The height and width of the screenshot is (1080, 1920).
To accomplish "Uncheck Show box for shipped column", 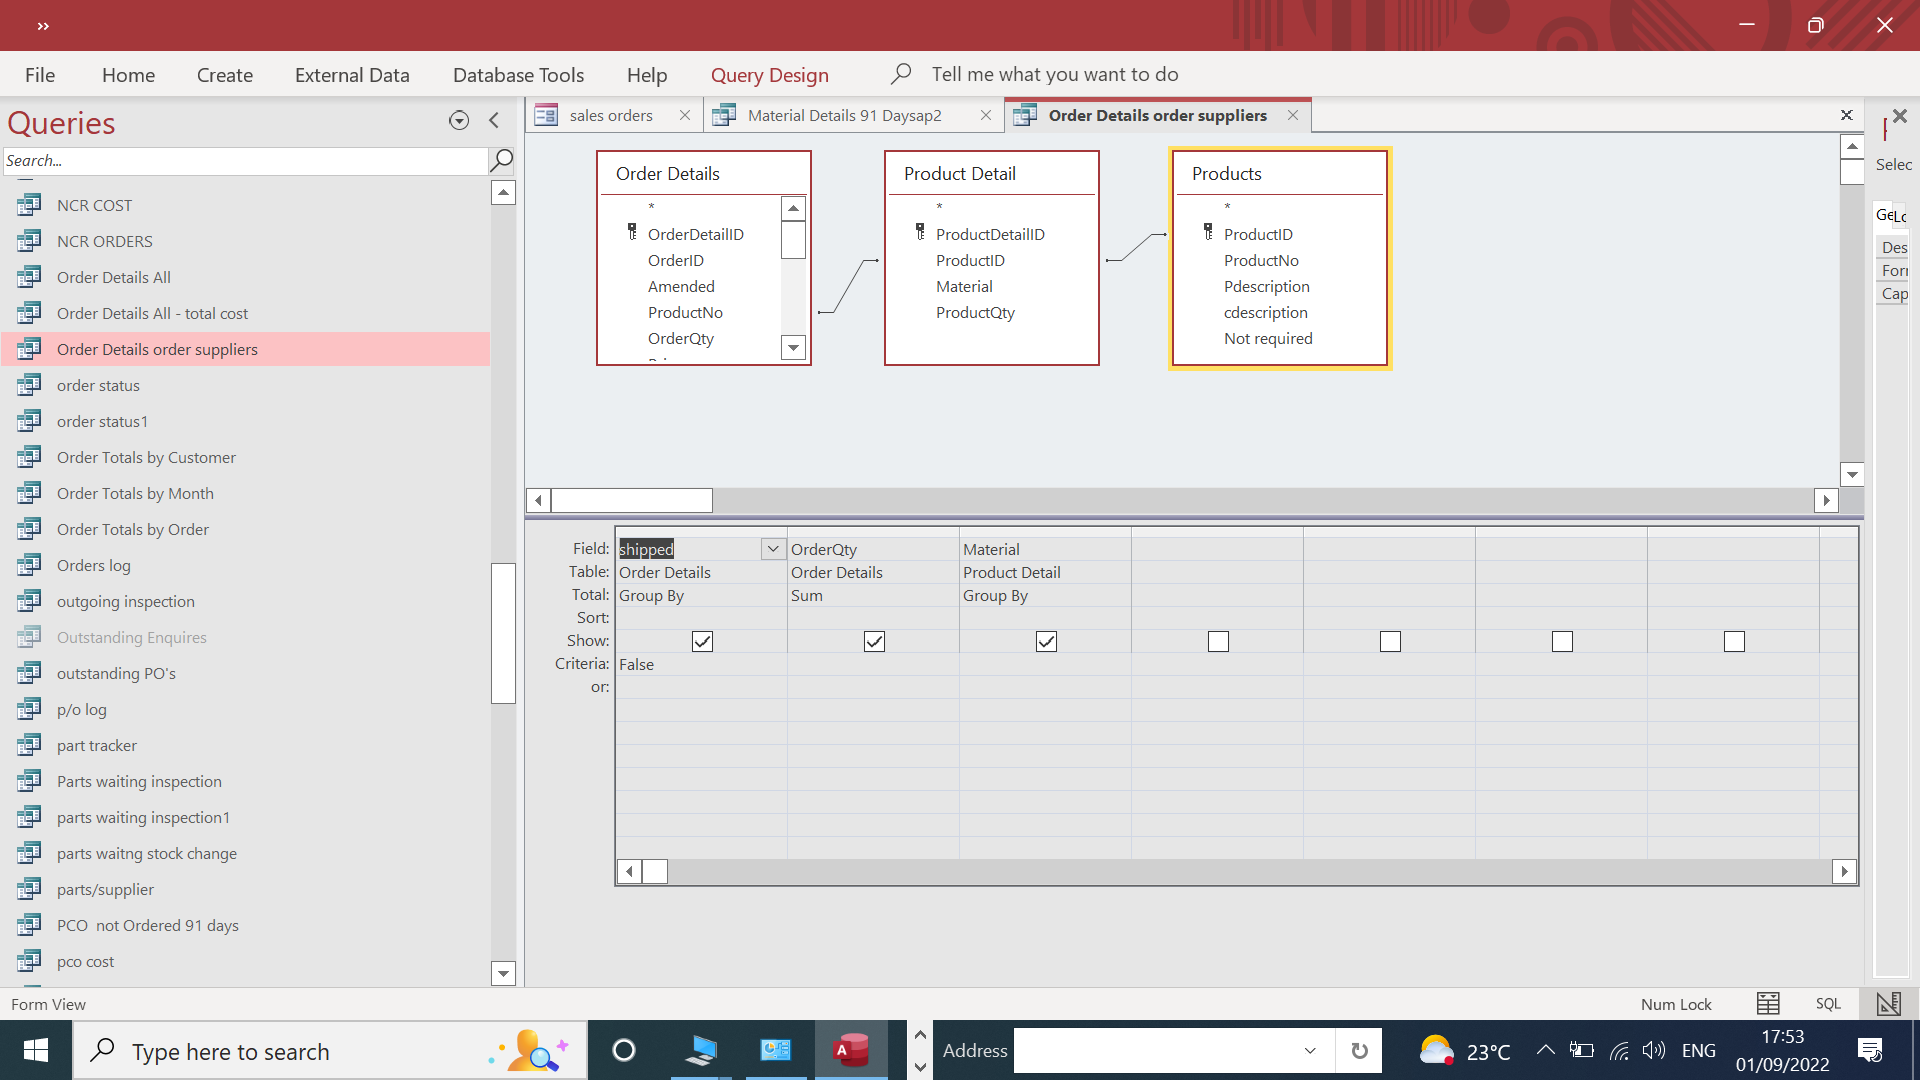I will coord(702,641).
